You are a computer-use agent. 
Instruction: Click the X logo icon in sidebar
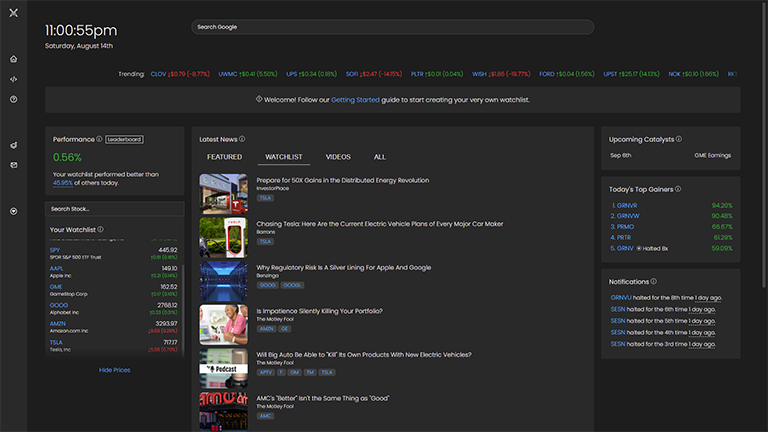(x=13, y=12)
